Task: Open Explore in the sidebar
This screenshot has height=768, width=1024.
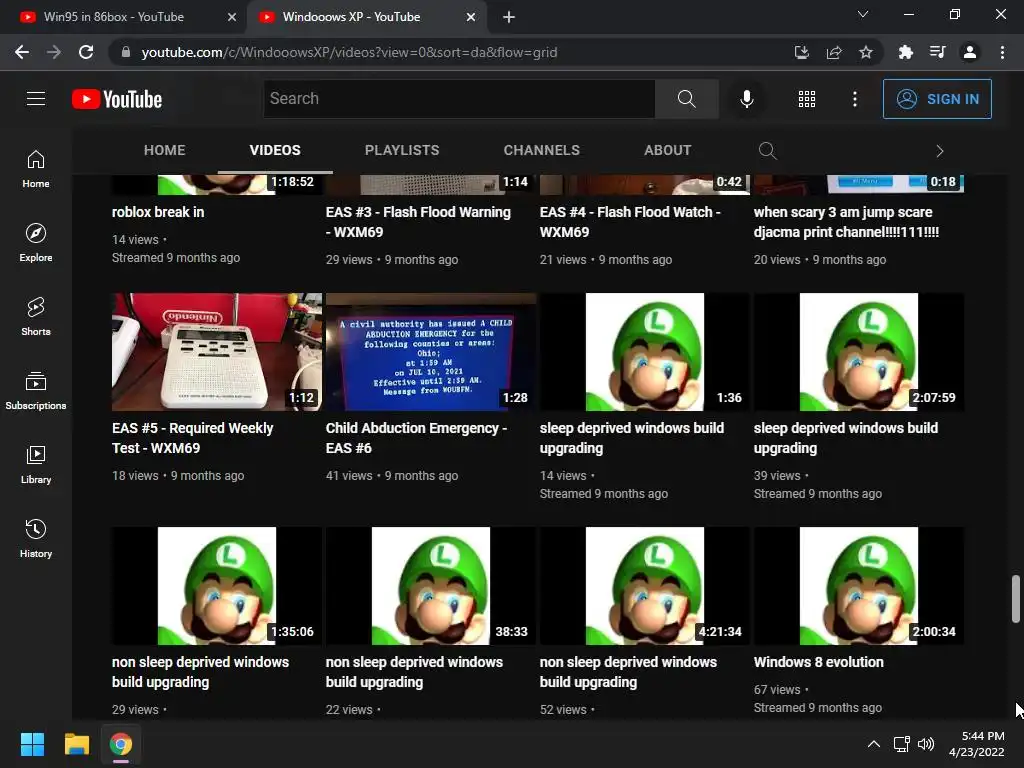Action: 36,242
